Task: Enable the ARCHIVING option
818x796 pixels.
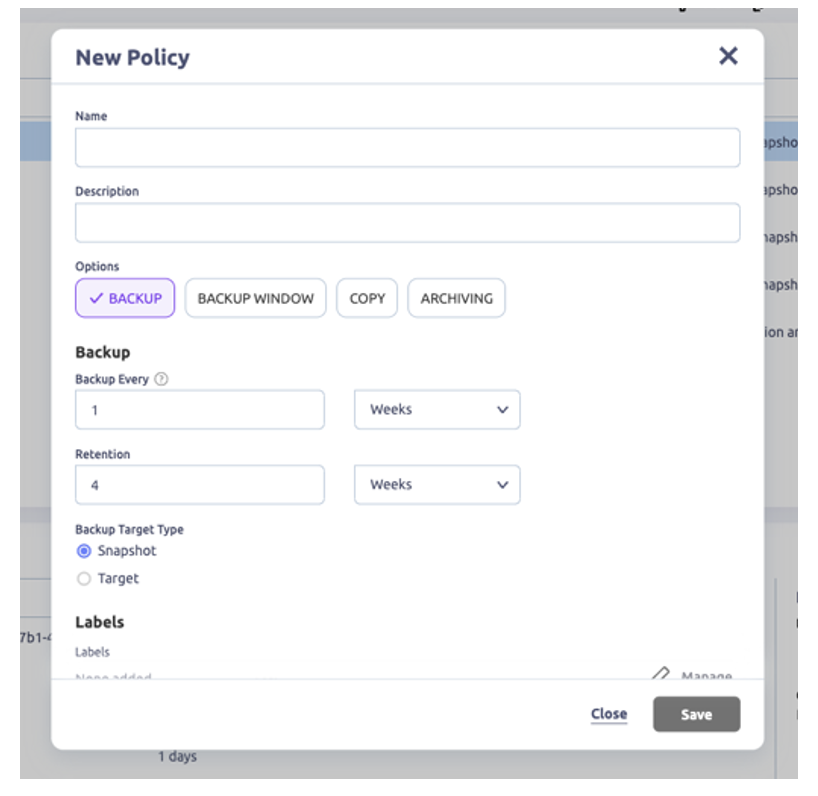Action: [x=456, y=298]
